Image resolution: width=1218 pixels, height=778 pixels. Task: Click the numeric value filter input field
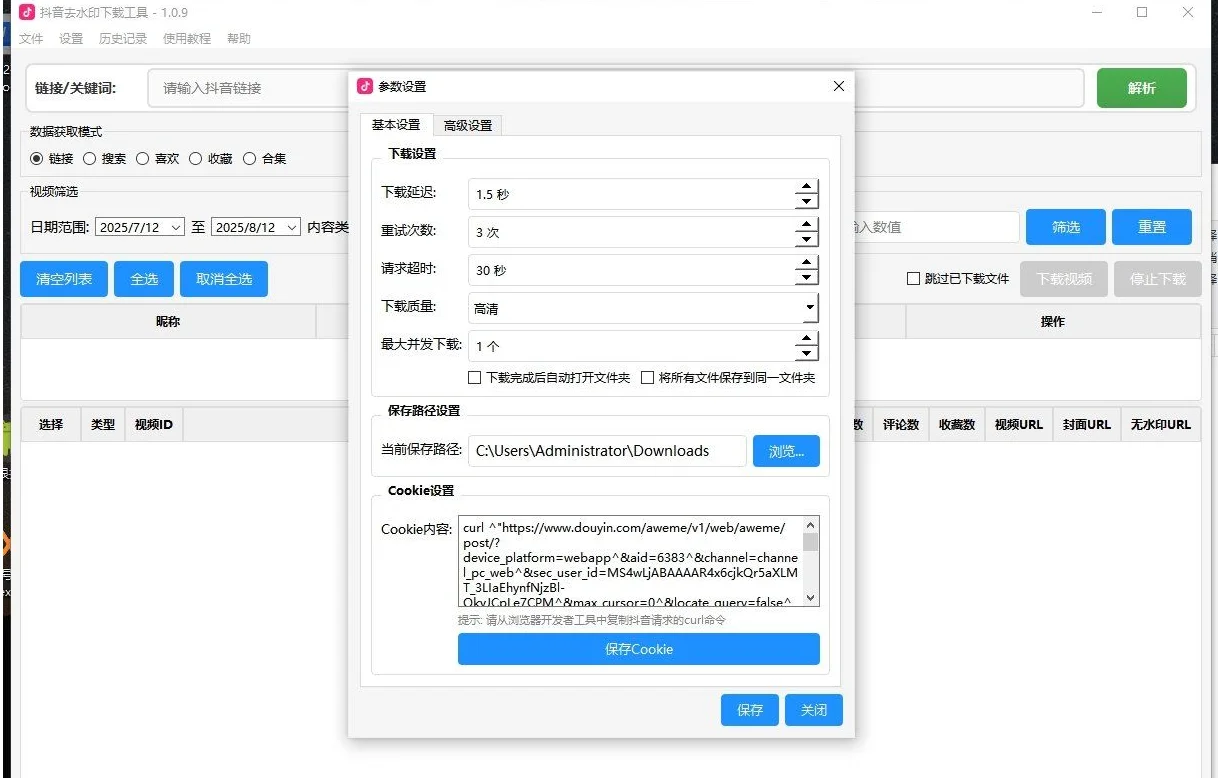937,227
